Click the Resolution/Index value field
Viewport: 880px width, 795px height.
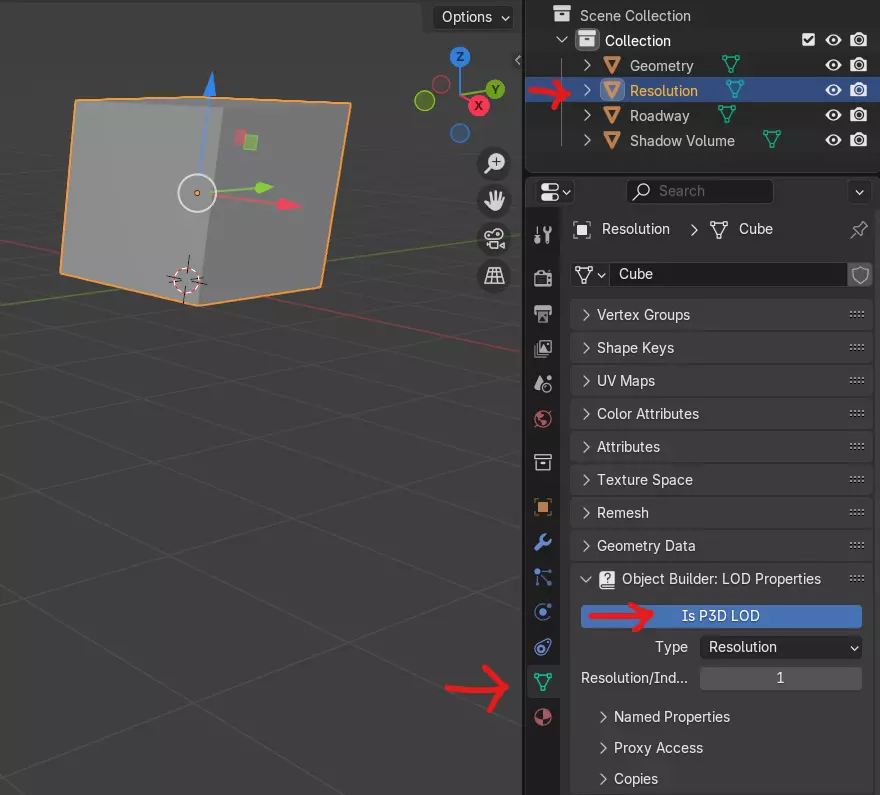(780, 678)
